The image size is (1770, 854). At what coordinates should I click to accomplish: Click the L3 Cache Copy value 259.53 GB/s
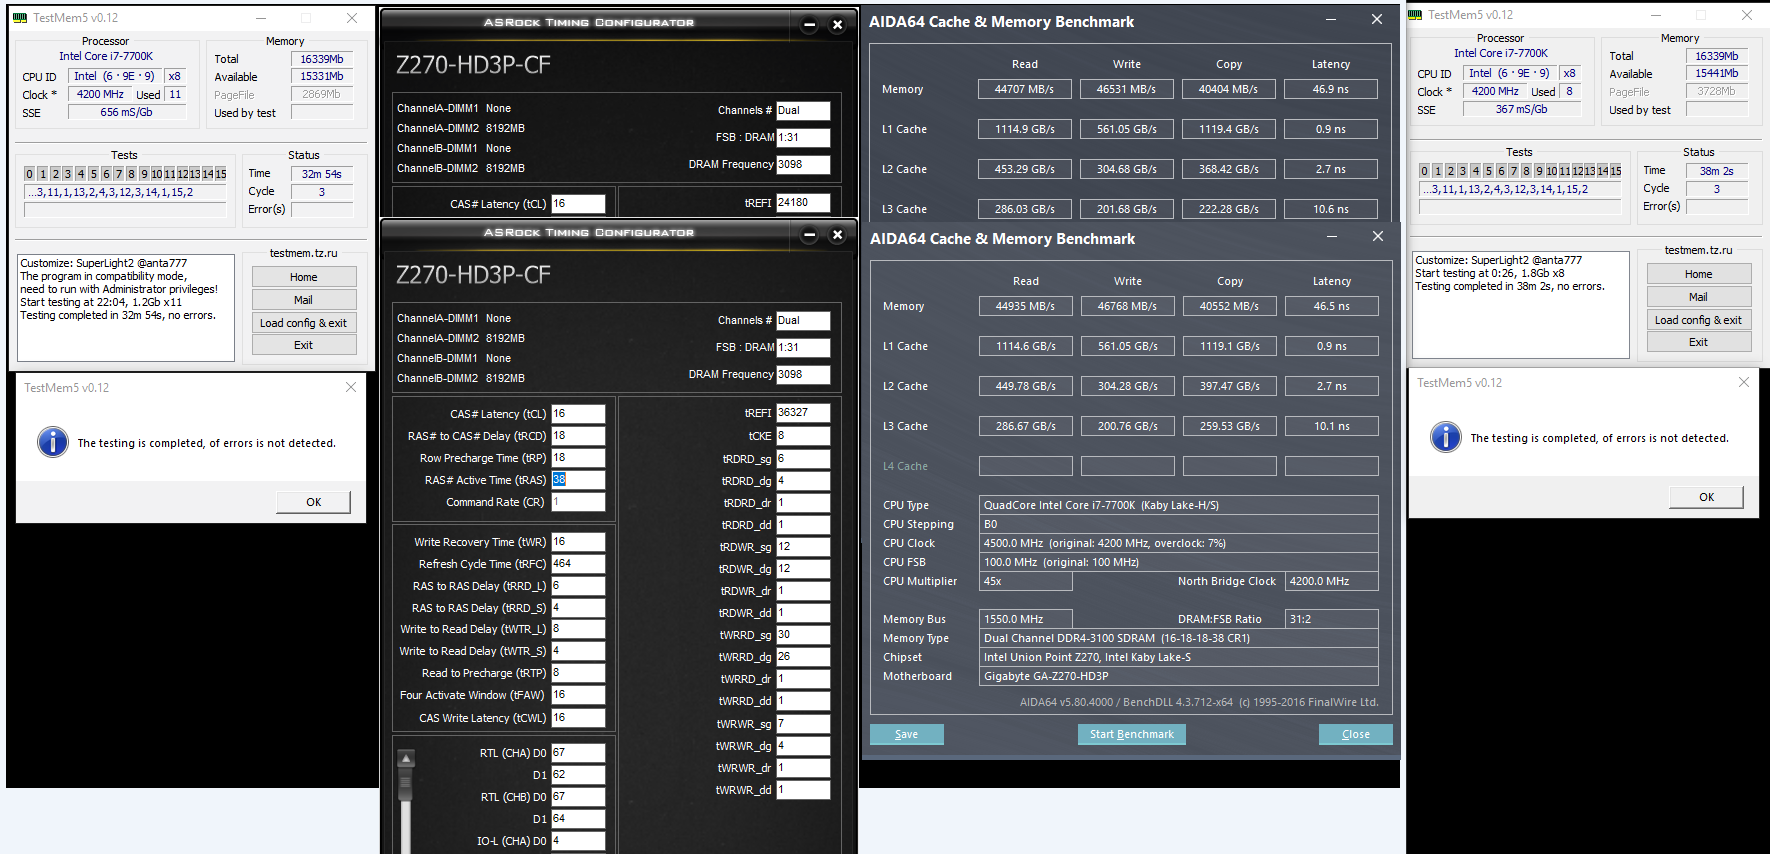(x=1230, y=426)
